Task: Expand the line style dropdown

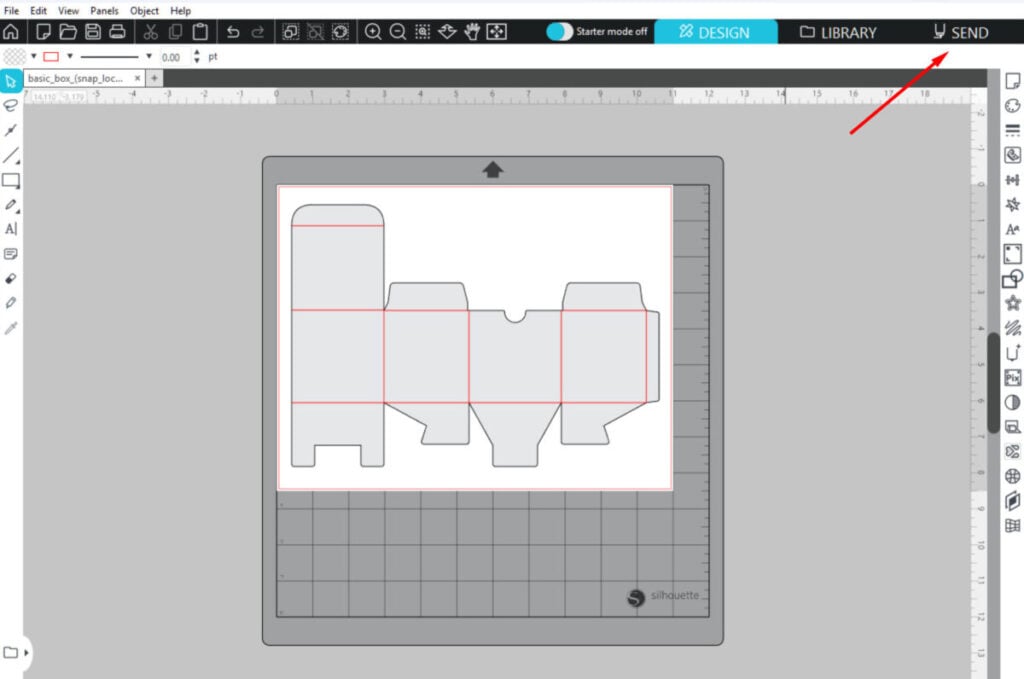Action: [149, 57]
